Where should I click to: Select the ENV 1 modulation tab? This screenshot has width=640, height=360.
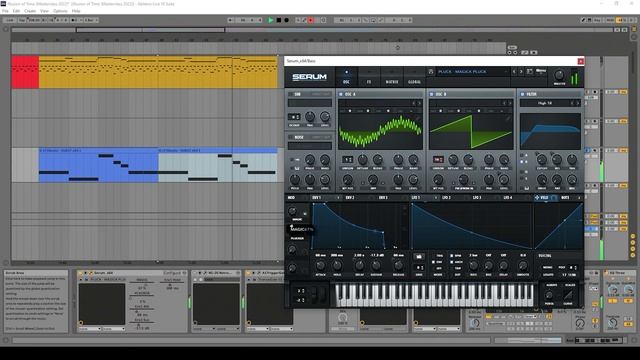point(317,198)
